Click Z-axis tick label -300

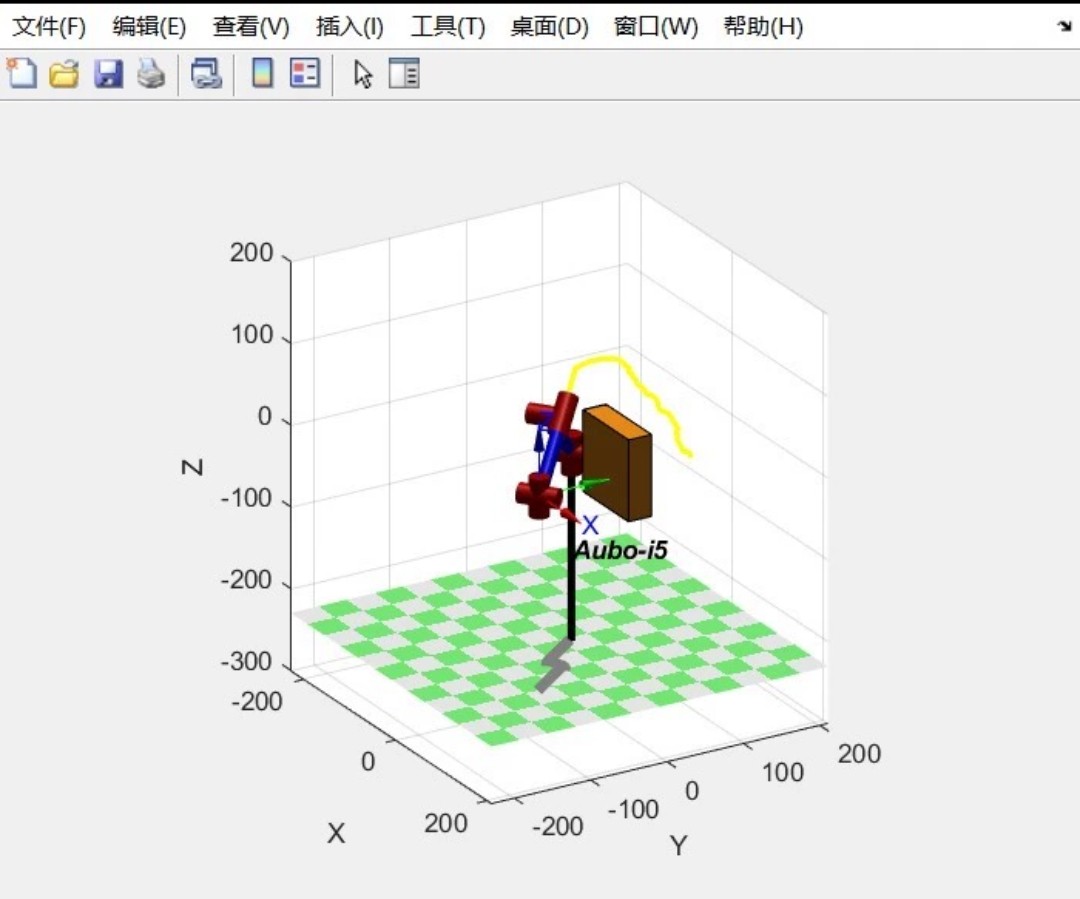tap(247, 661)
